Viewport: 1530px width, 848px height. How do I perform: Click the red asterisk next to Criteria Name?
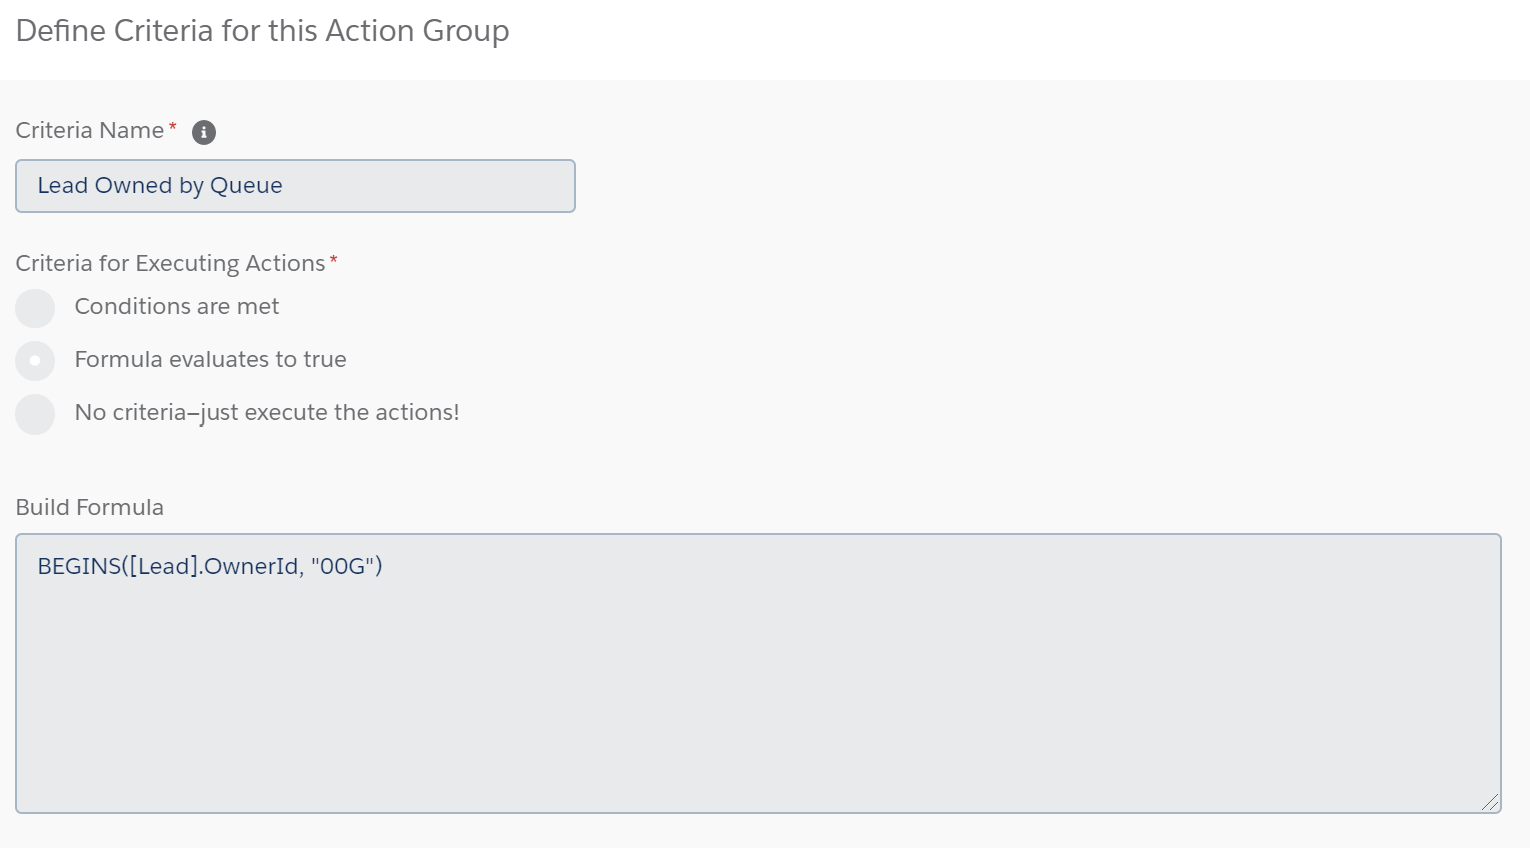tap(173, 127)
